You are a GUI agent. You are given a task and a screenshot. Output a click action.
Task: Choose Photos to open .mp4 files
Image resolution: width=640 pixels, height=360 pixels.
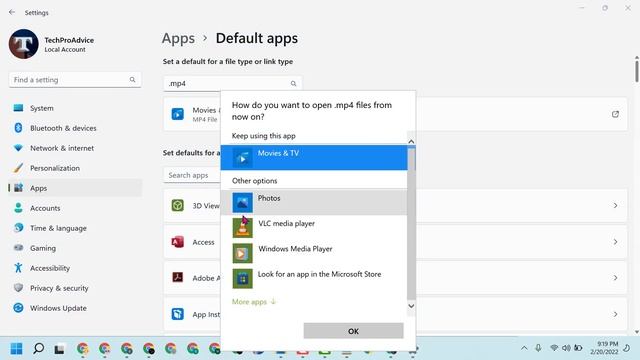point(314,202)
